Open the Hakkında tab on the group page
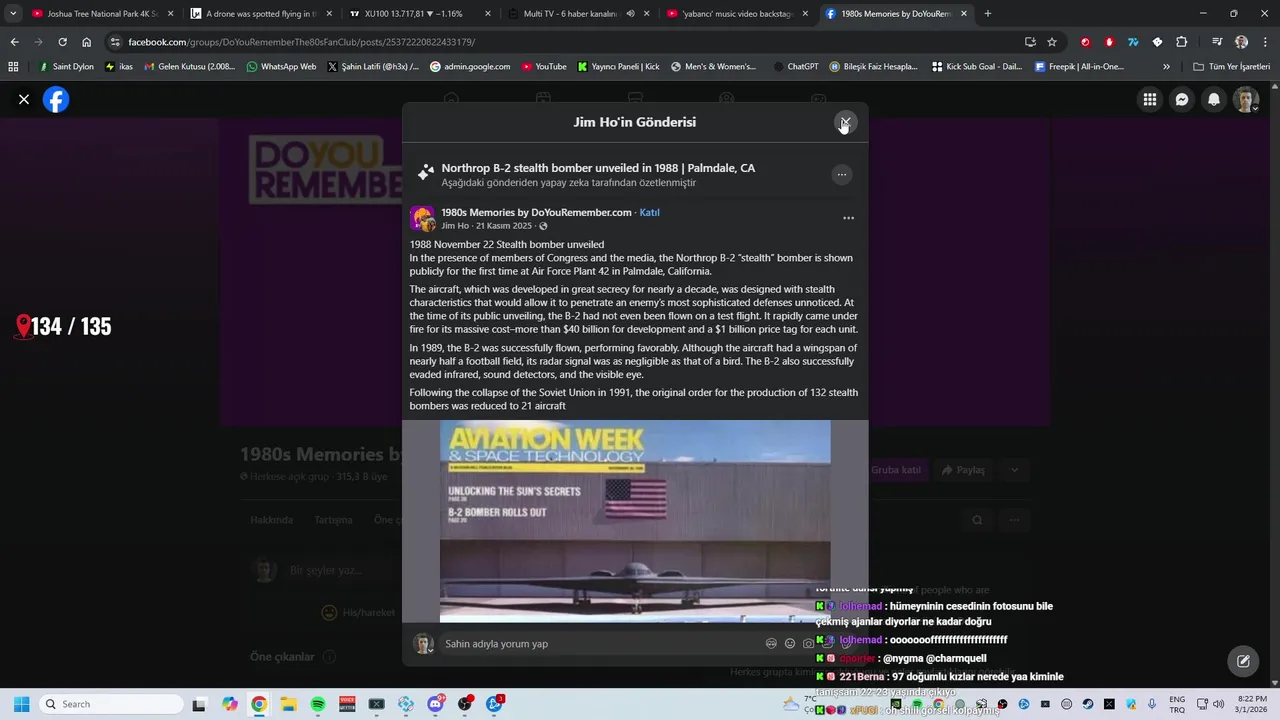The height and width of the screenshot is (720, 1280). coord(271,520)
